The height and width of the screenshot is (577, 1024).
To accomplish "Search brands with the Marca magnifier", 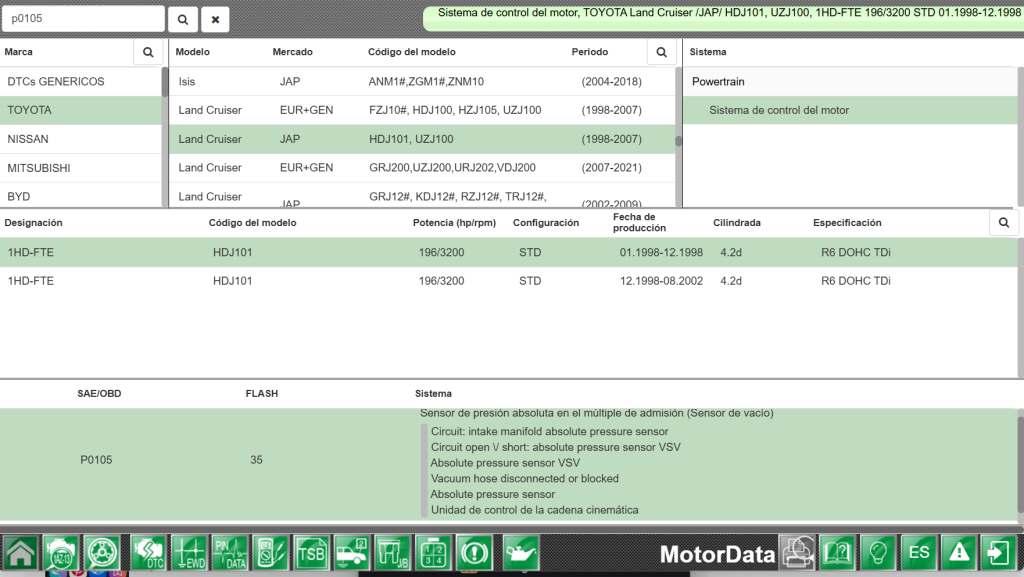I will pyautogui.click(x=148, y=52).
